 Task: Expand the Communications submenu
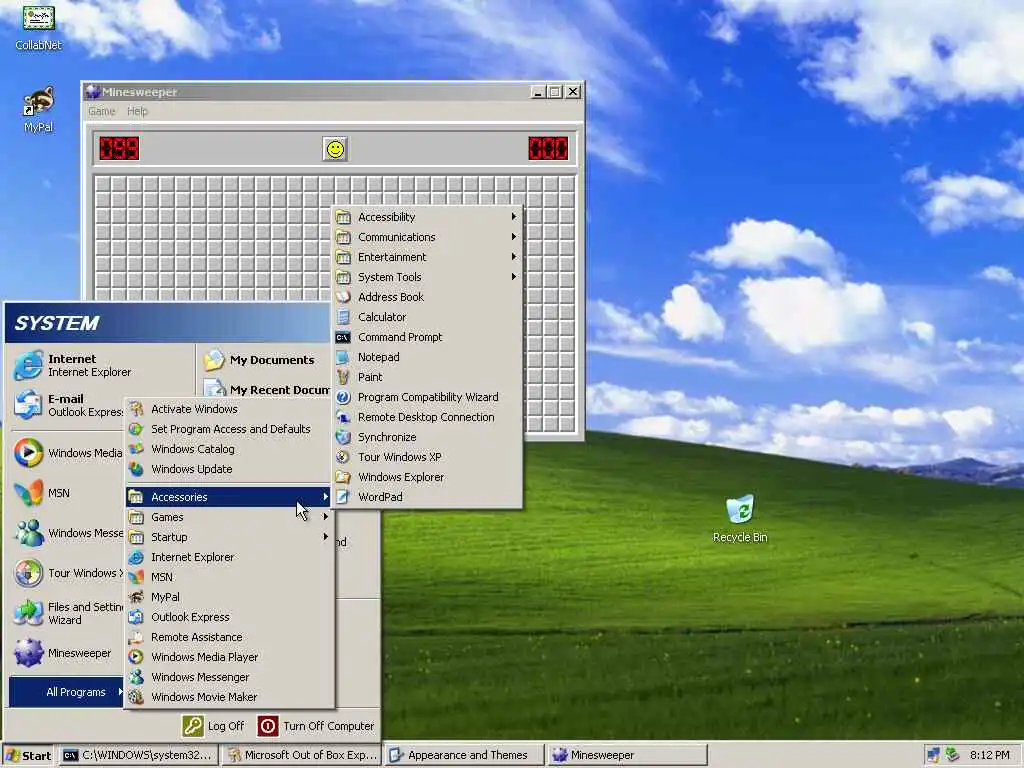click(427, 237)
